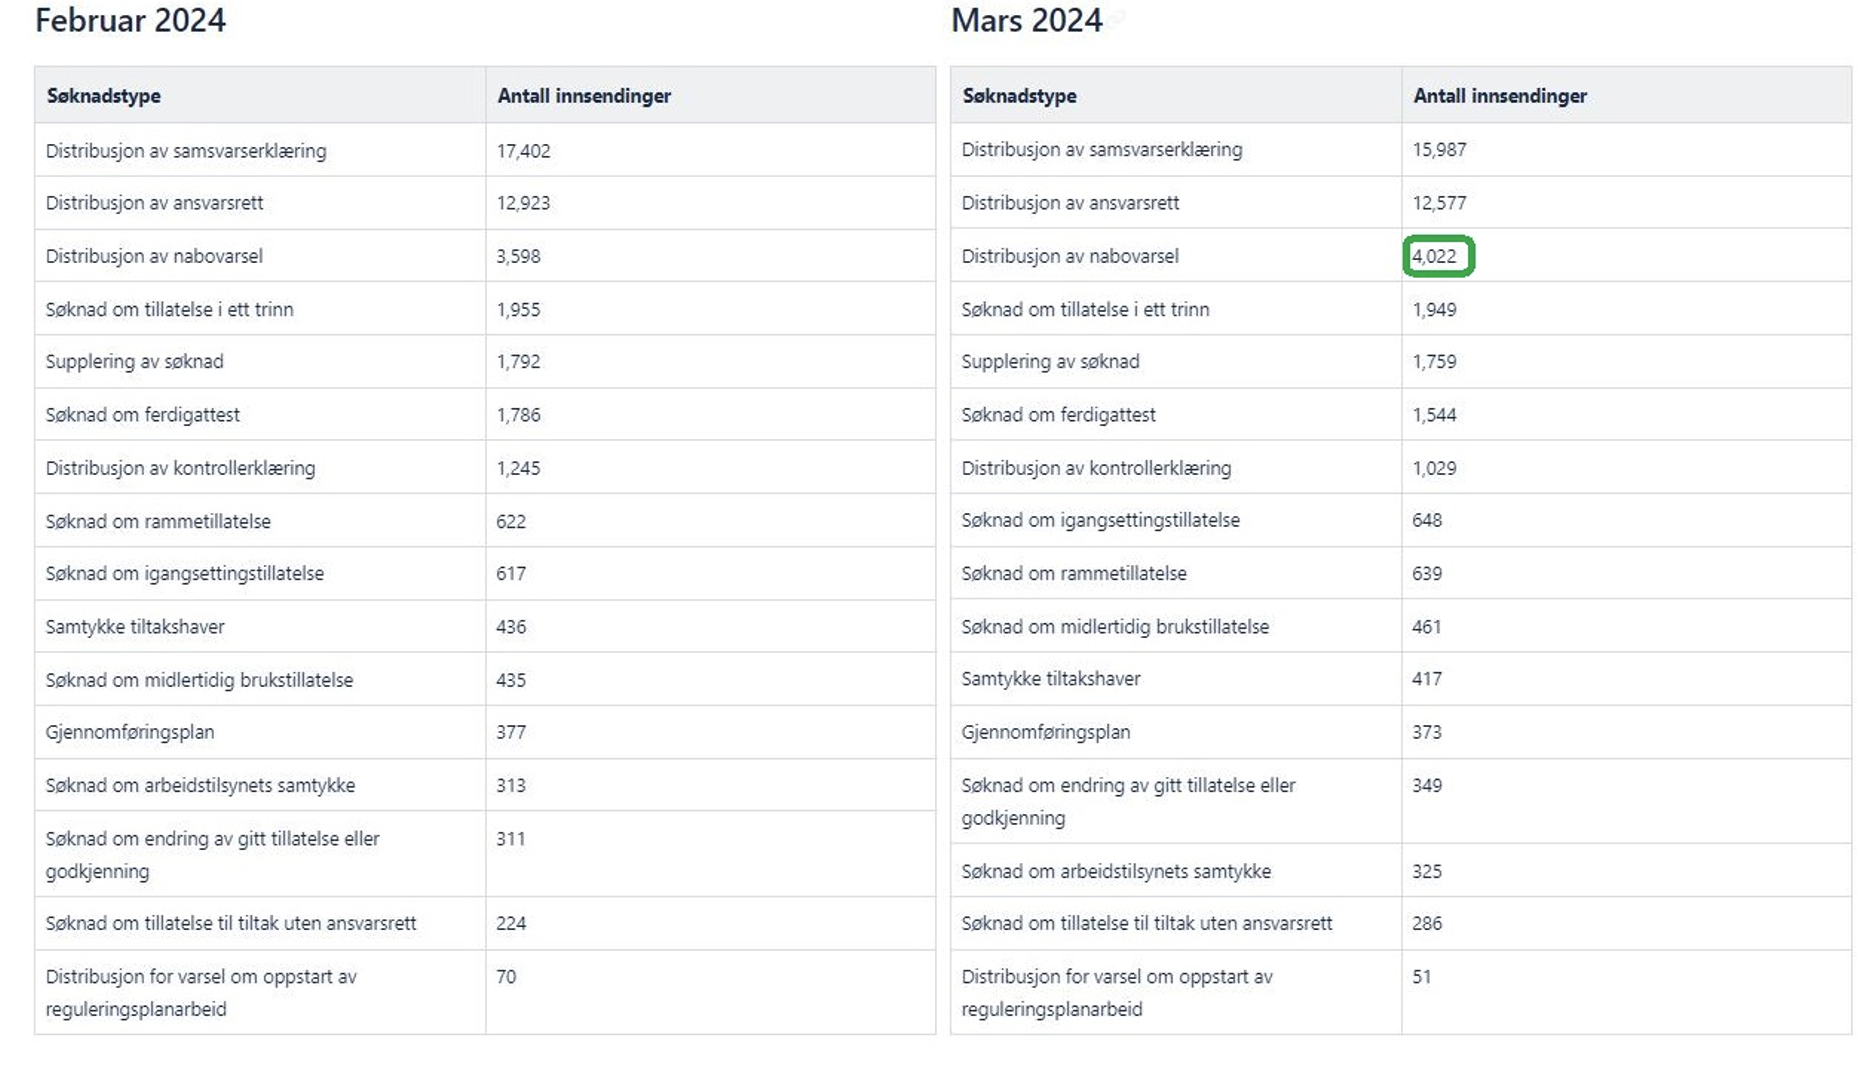Screen dimensions: 1861x1068
Task: Select Mars row 'Søknad om midlertidig brukstillatelse'
Action: click(x=1401, y=627)
